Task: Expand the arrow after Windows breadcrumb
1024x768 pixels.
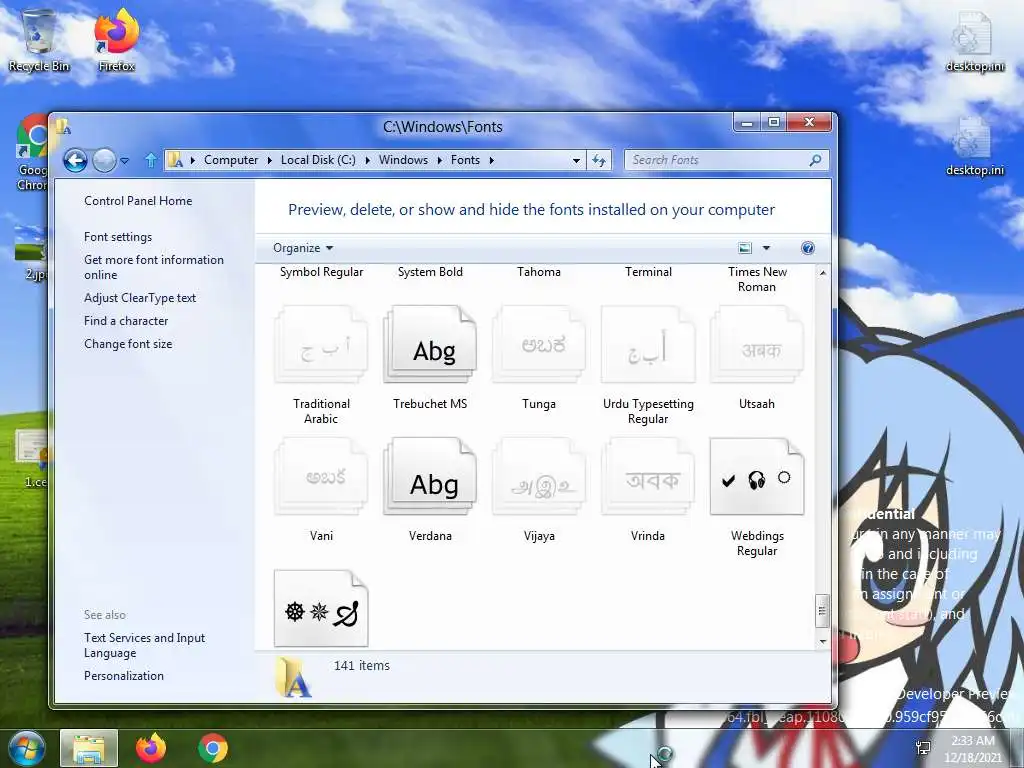Action: click(x=439, y=160)
